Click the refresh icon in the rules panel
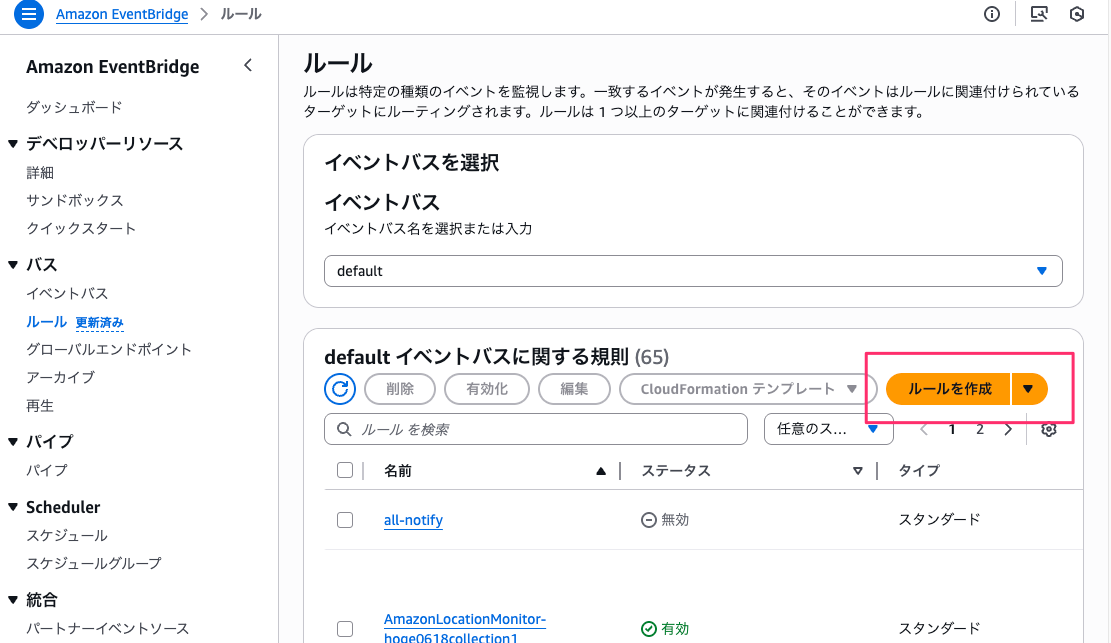The height and width of the screenshot is (643, 1111). pos(340,389)
